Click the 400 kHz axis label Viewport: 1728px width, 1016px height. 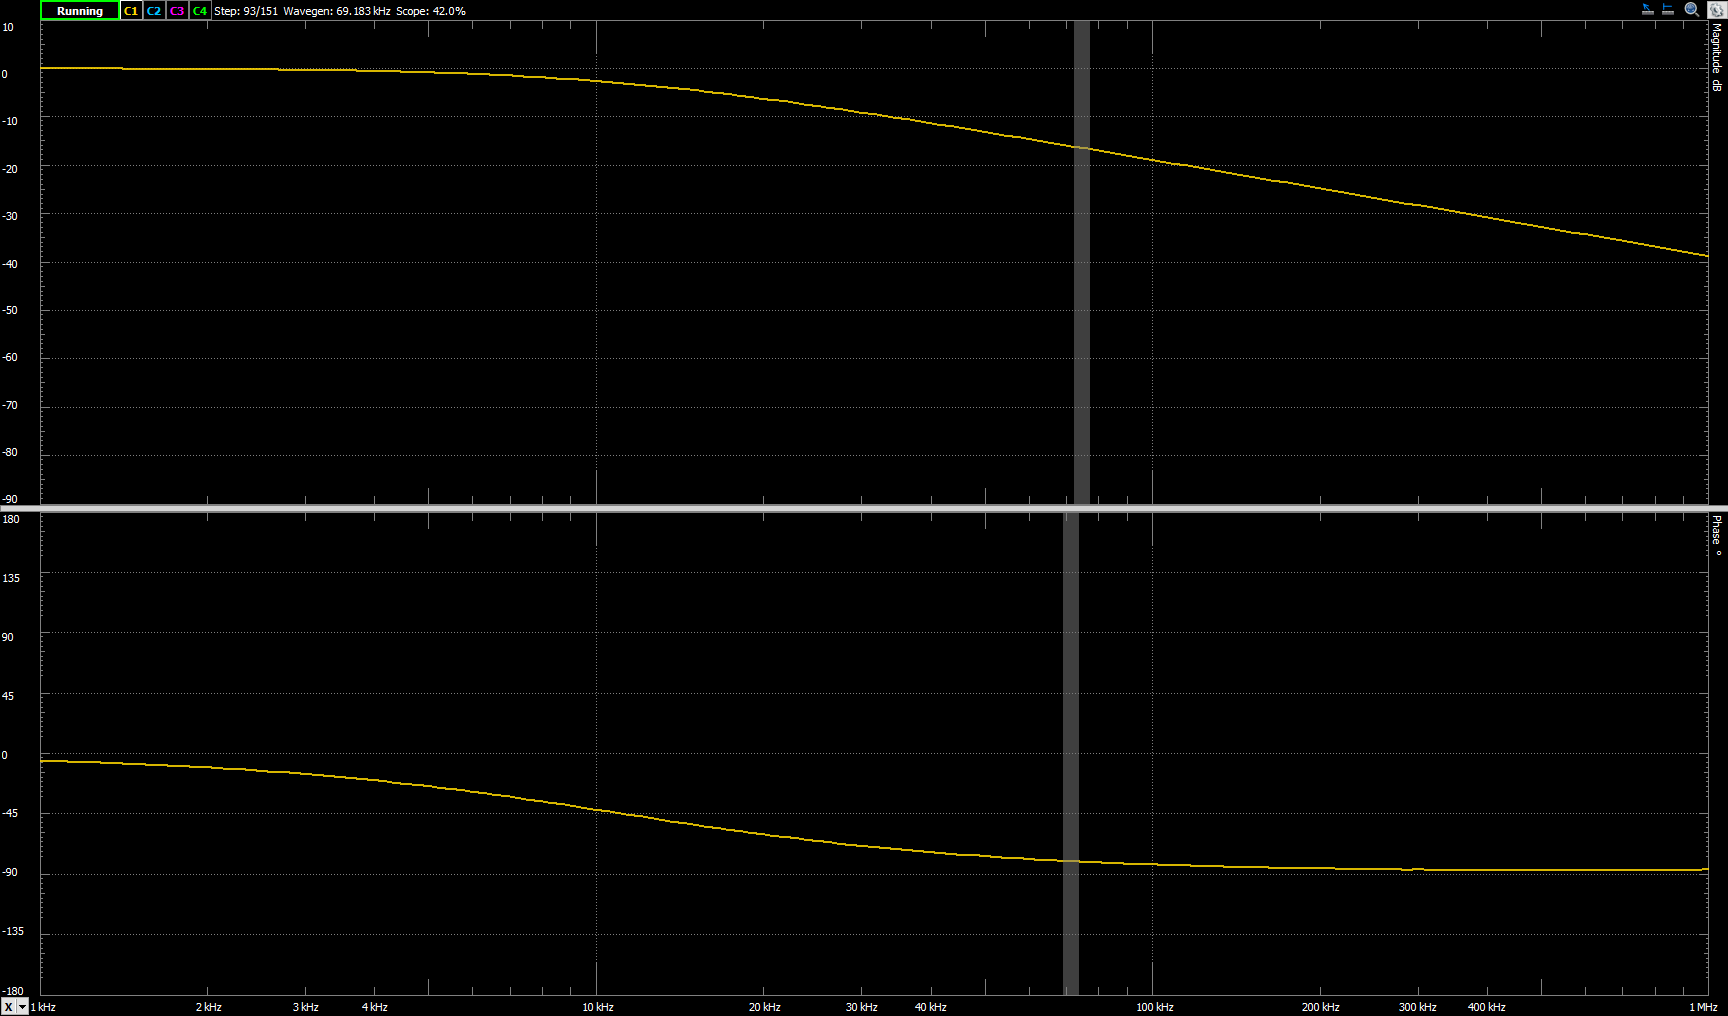(1487, 1007)
